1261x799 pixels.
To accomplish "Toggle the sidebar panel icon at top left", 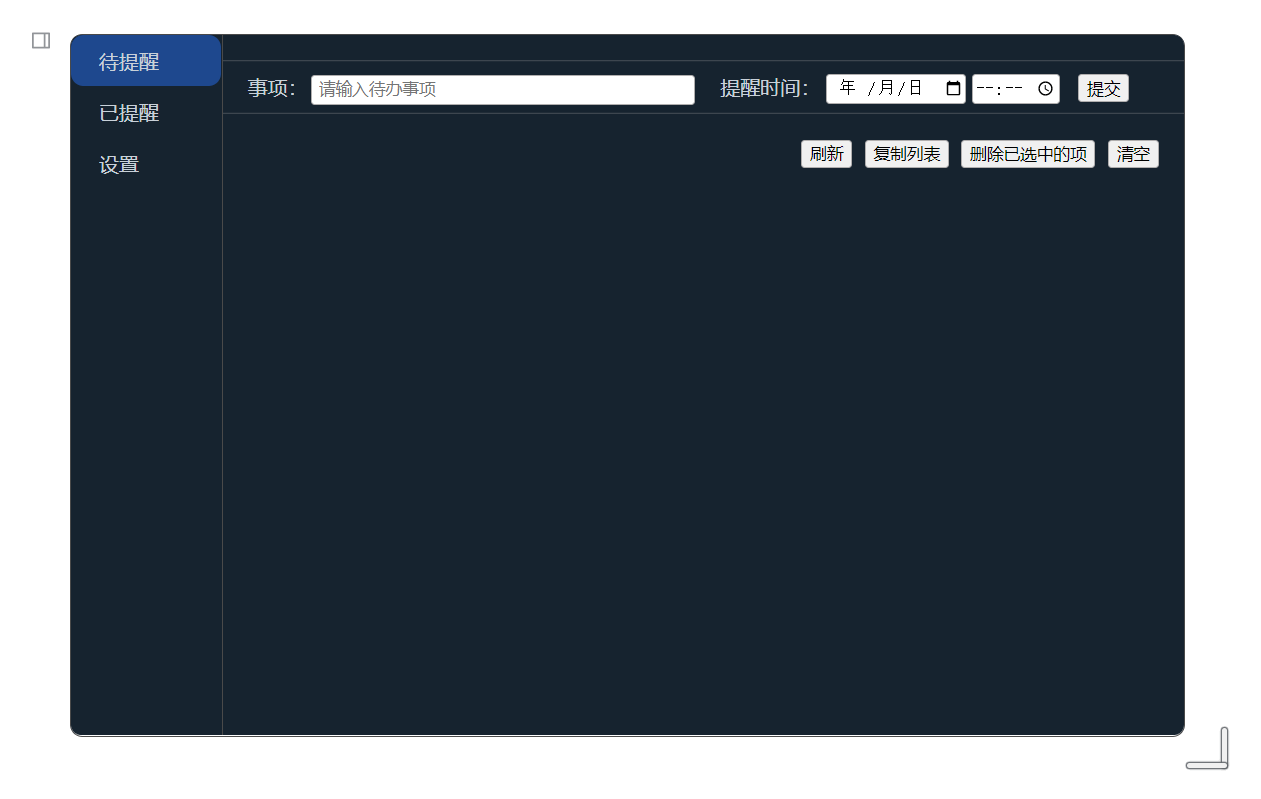I will [x=41, y=40].
